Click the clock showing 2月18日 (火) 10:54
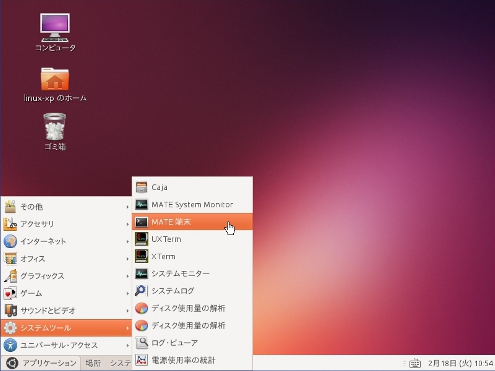This screenshot has height=371, width=495. [460, 363]
